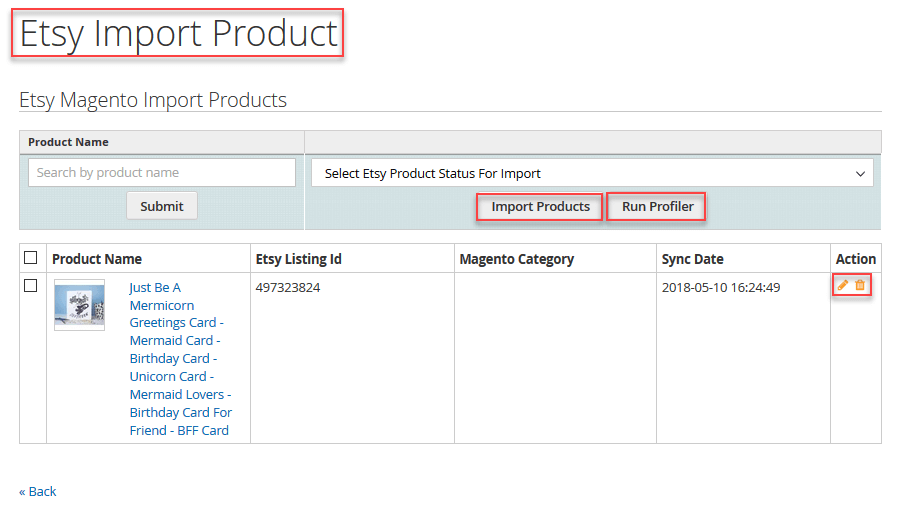
Task: Click the Etsy Magento Import Products heading
Action: coord(153,100)
